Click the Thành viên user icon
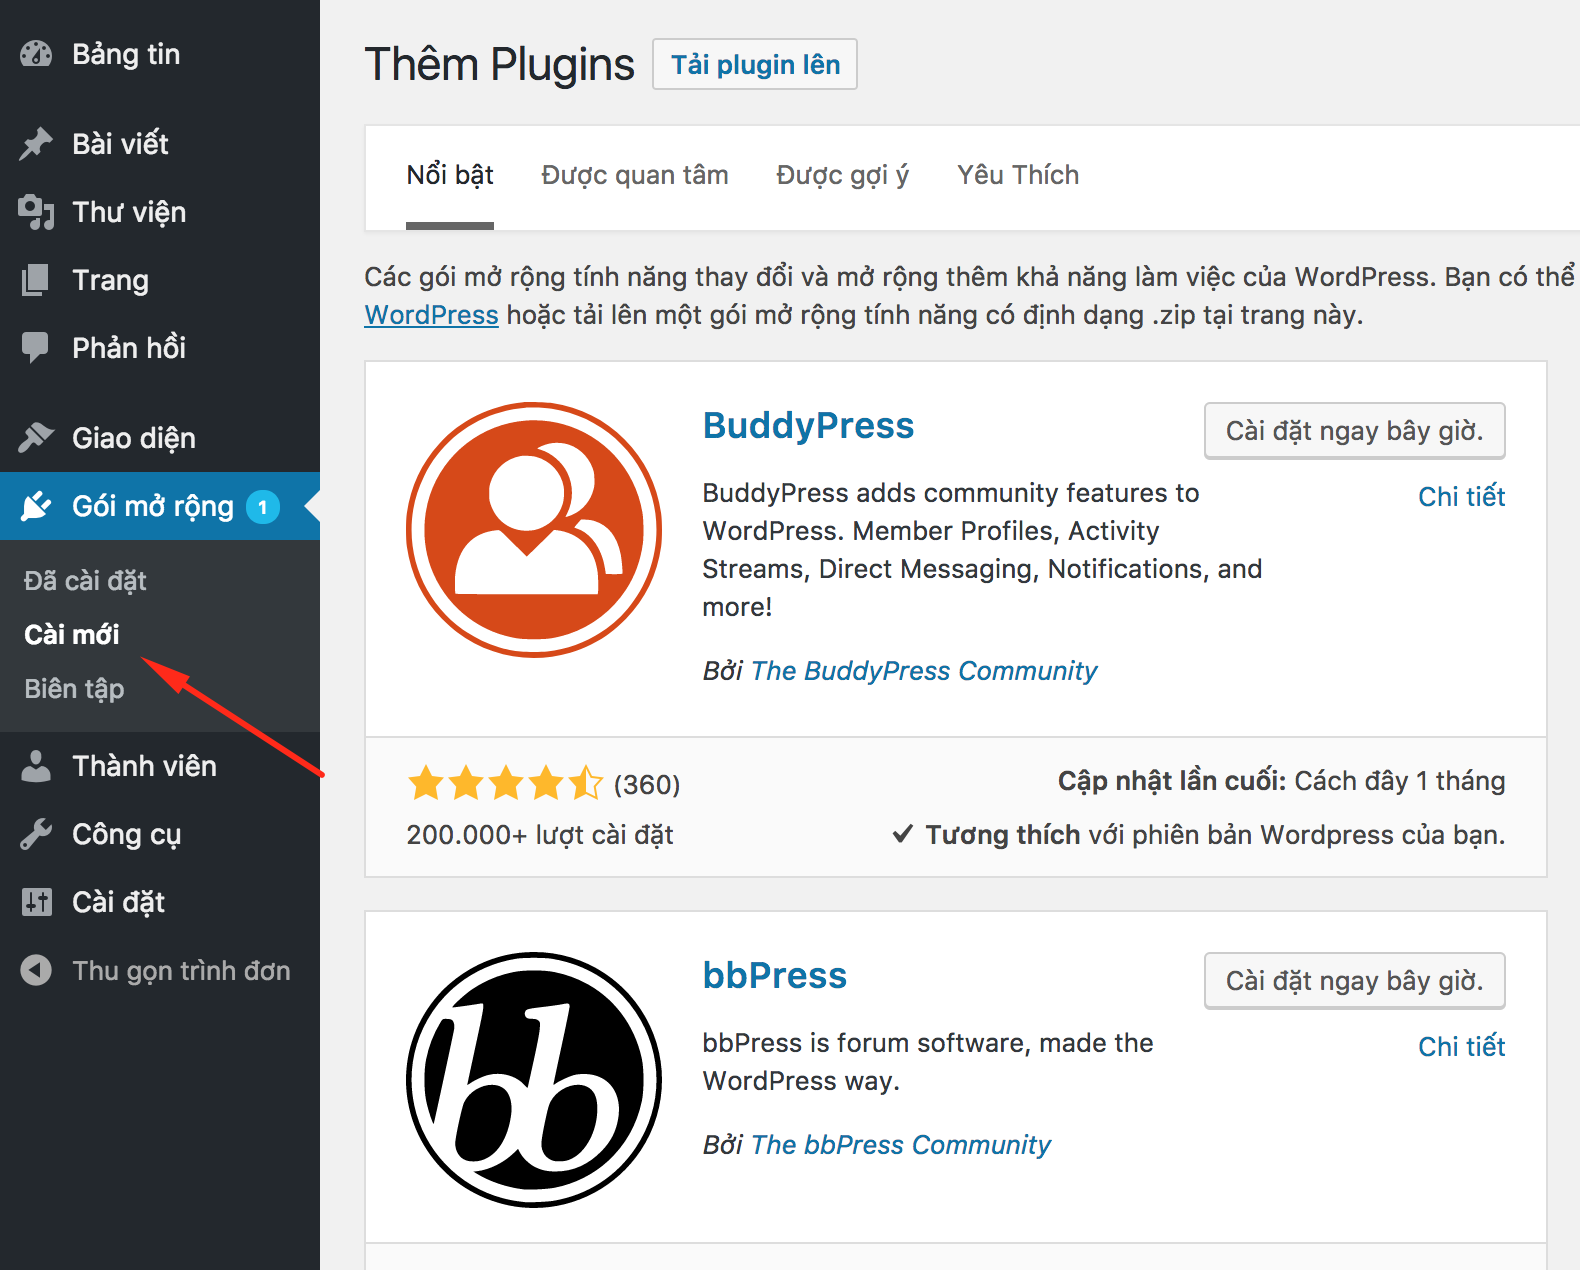 pyautogui.click(x=36, y=766)
